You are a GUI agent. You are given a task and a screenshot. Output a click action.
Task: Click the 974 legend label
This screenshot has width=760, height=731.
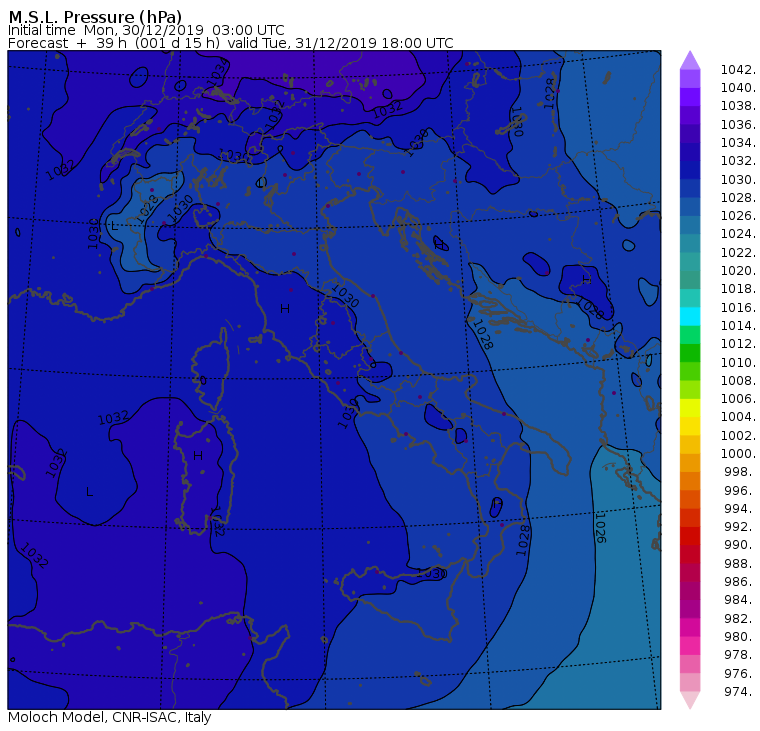tap(740, 691)
